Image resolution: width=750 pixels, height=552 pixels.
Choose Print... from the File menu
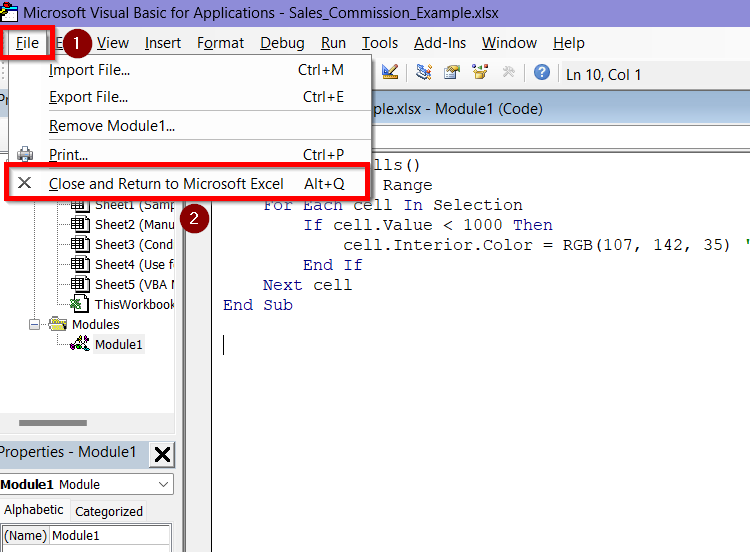click(190, 154)
